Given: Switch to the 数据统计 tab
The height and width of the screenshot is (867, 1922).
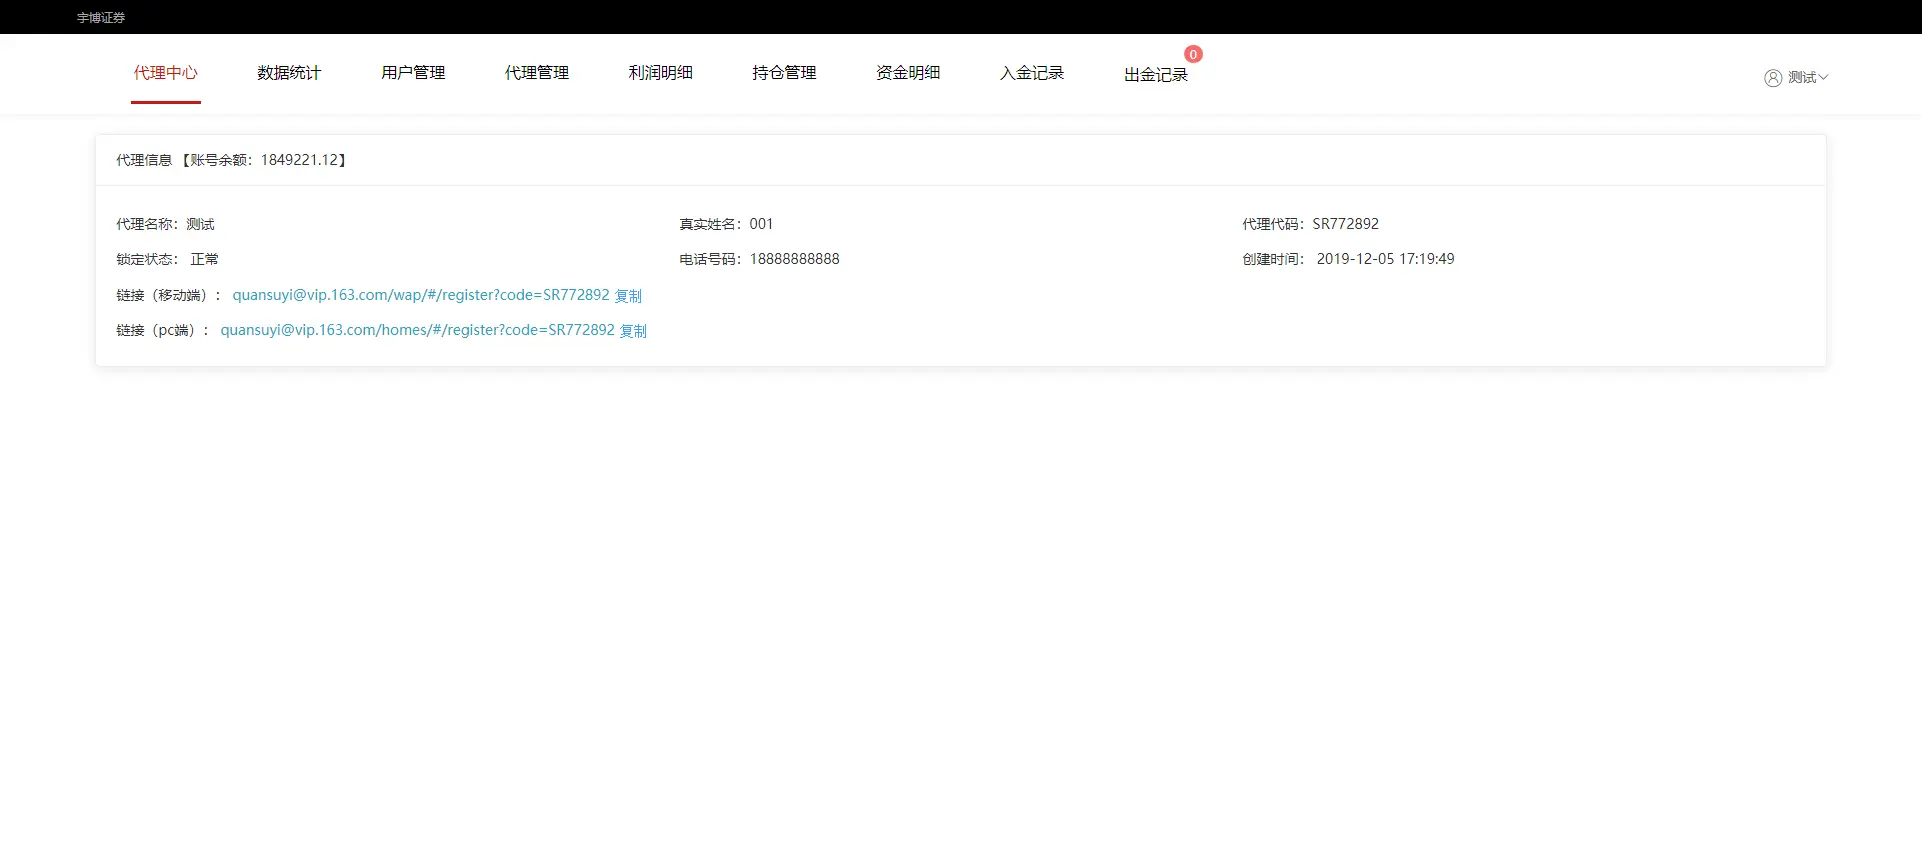Looking at the screenshot, I should [x=289, y=73].
